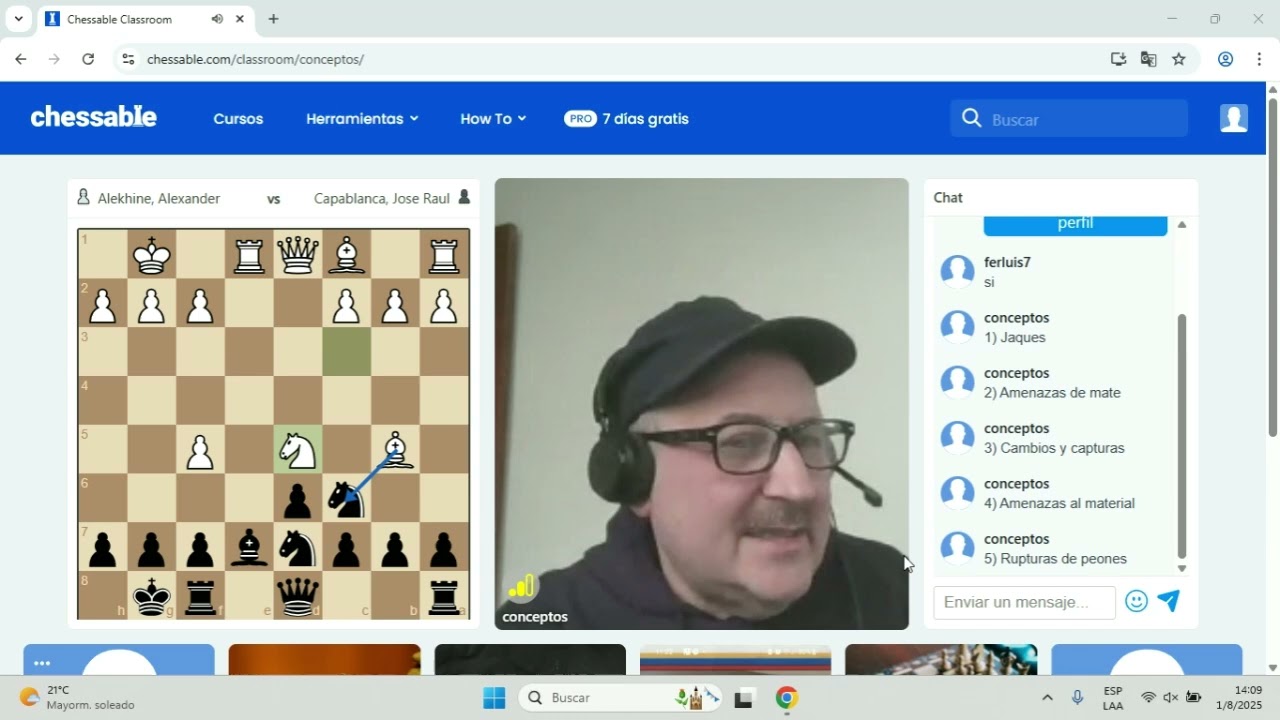The height and width of the screenshot is (720, 1280).
Task: Send the chat message with the arrow icon
Action: click(x=1169, y=601)
